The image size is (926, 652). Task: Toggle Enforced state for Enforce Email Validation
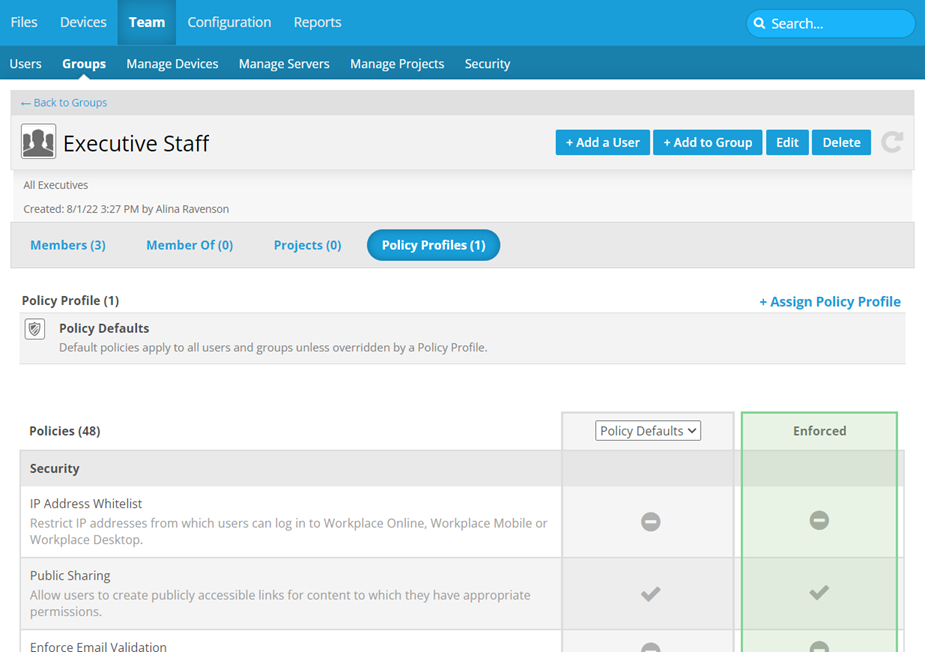(x=819, y=647)
